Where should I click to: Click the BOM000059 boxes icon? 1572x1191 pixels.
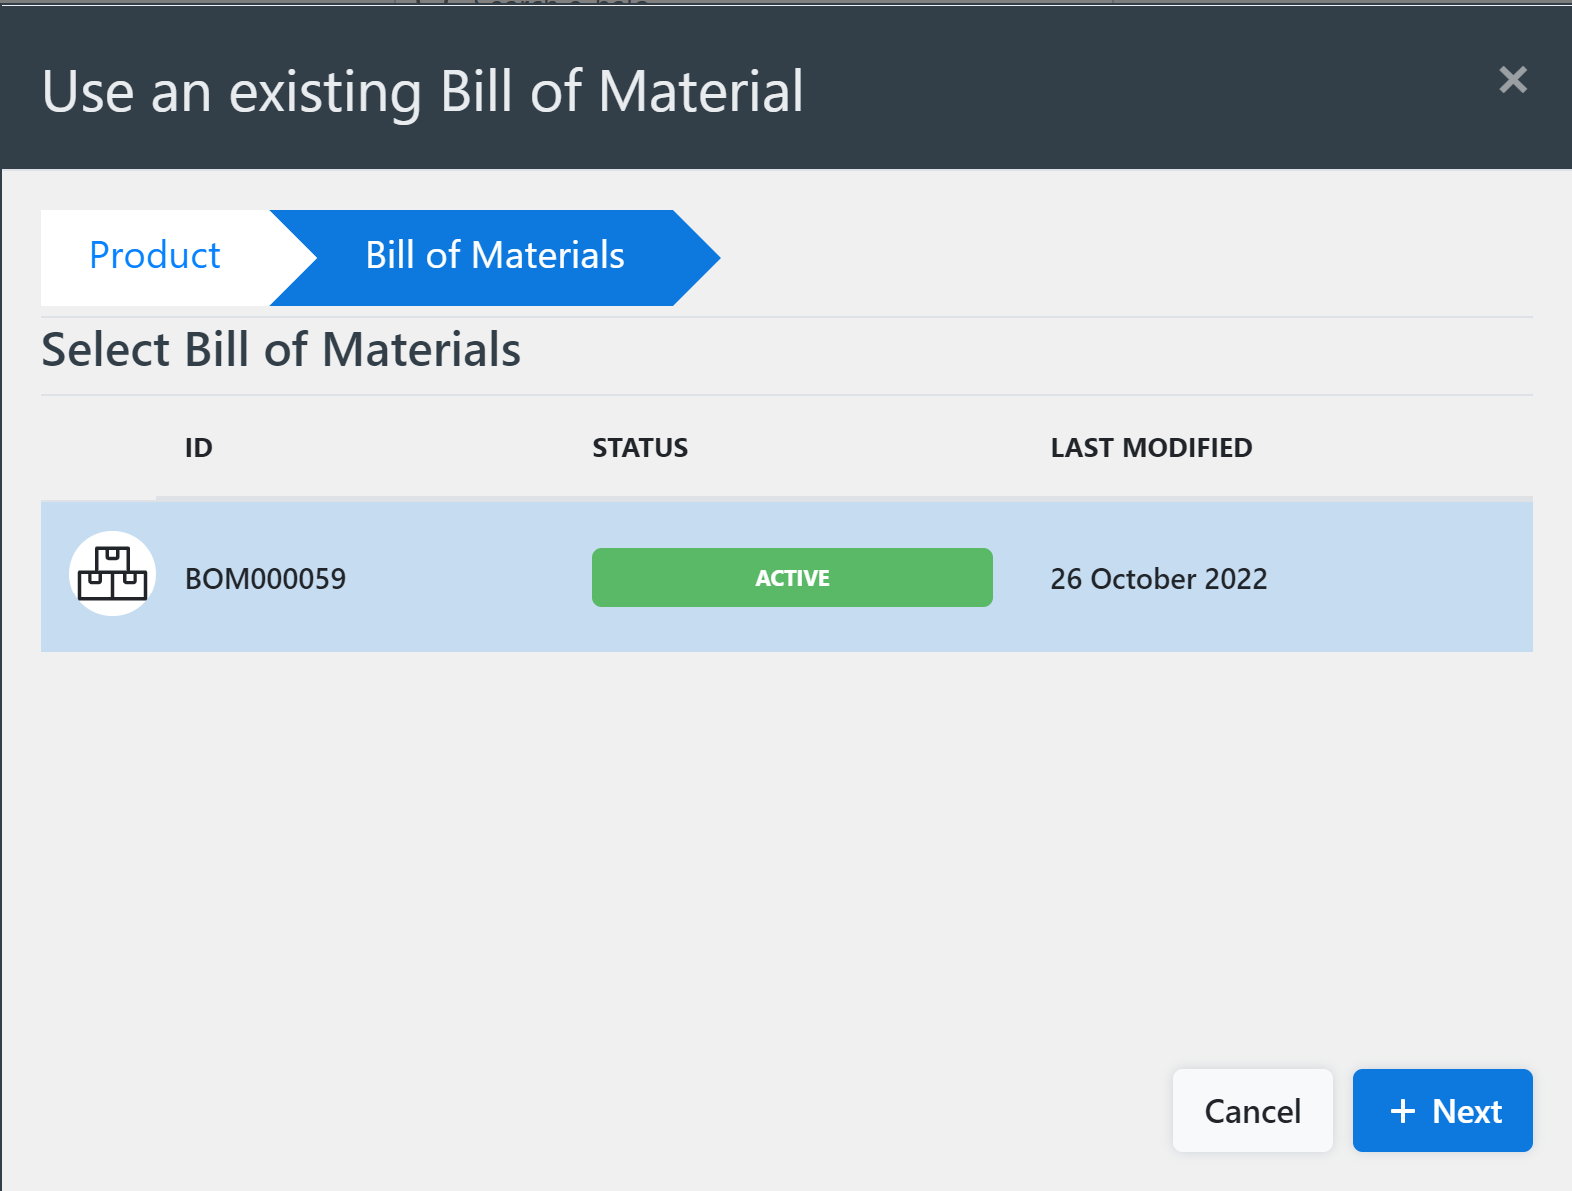112,574
